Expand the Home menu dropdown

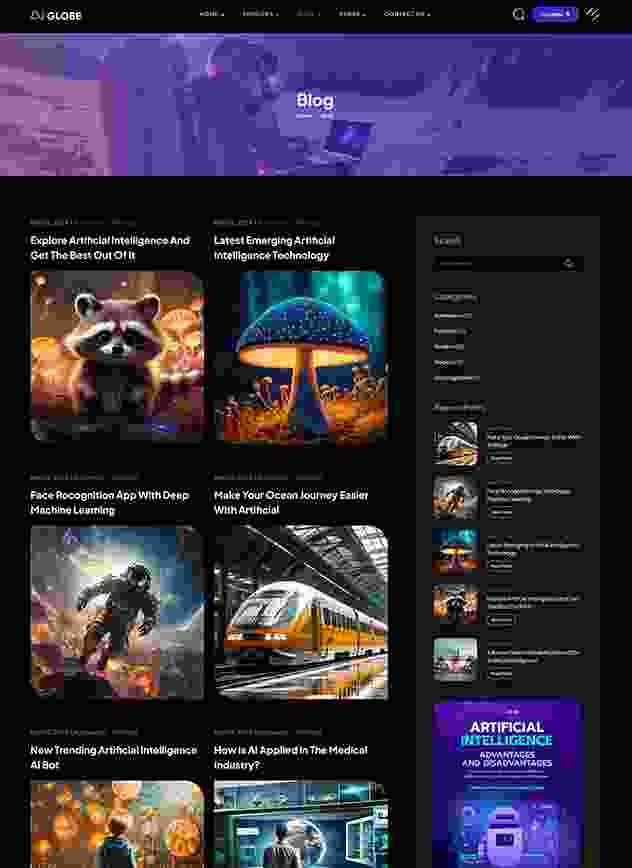click(x=211, y=15)
